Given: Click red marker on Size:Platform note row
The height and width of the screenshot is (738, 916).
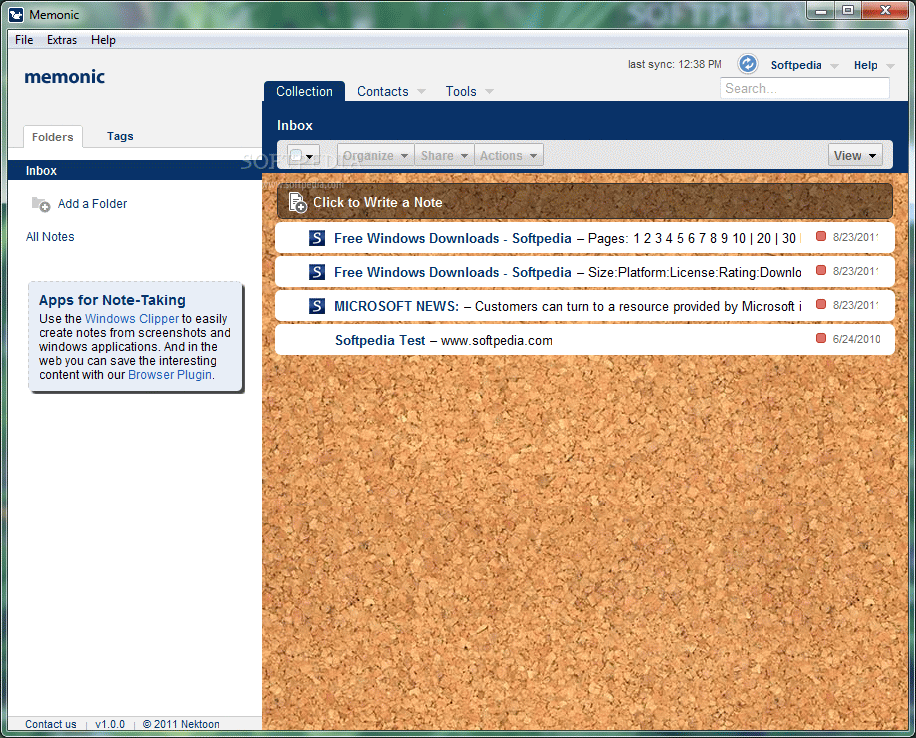Looking at the screenshot, I should click(821, 270).
